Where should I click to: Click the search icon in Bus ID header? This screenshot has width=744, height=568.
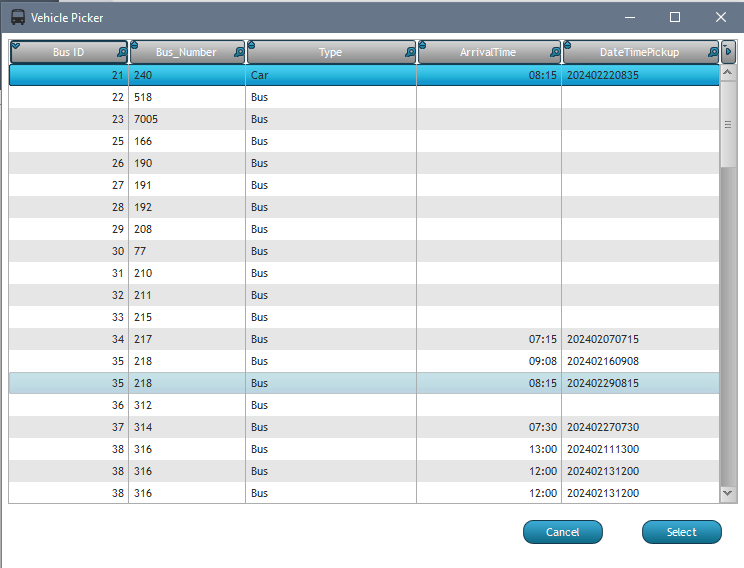[121, 53]
